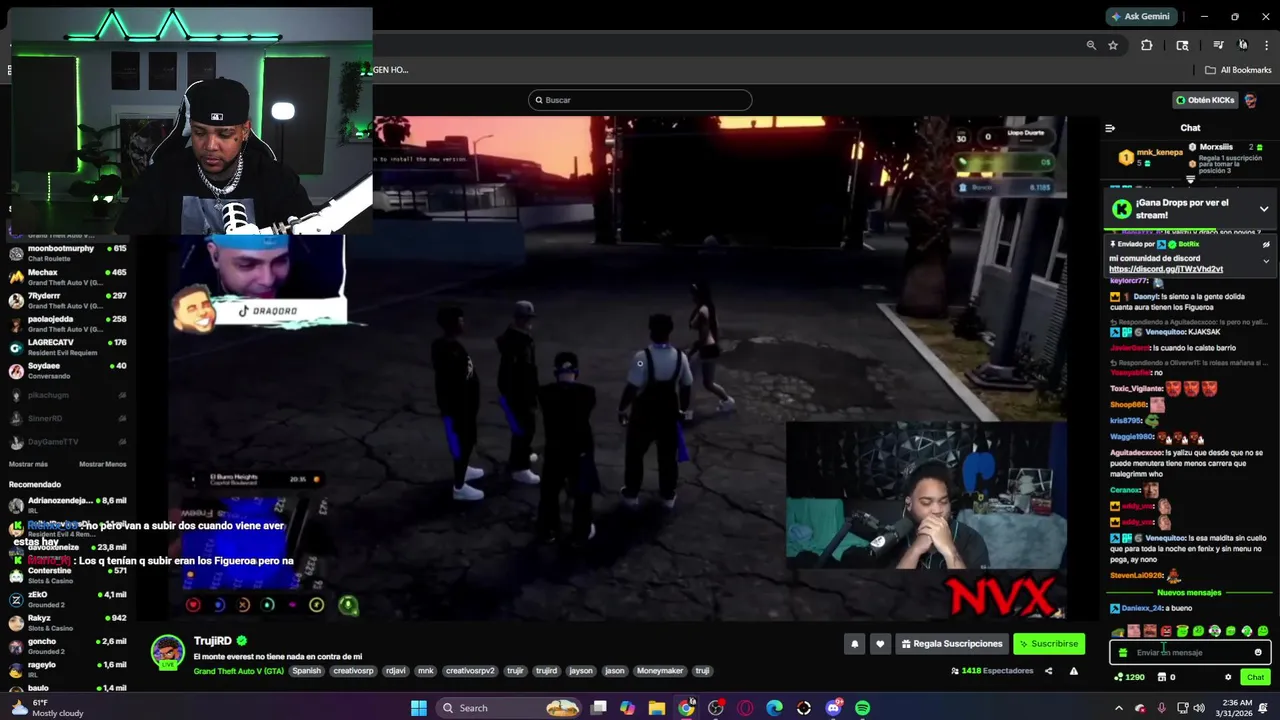Open LAGRECATV channel in sidebar

[68, 347]
